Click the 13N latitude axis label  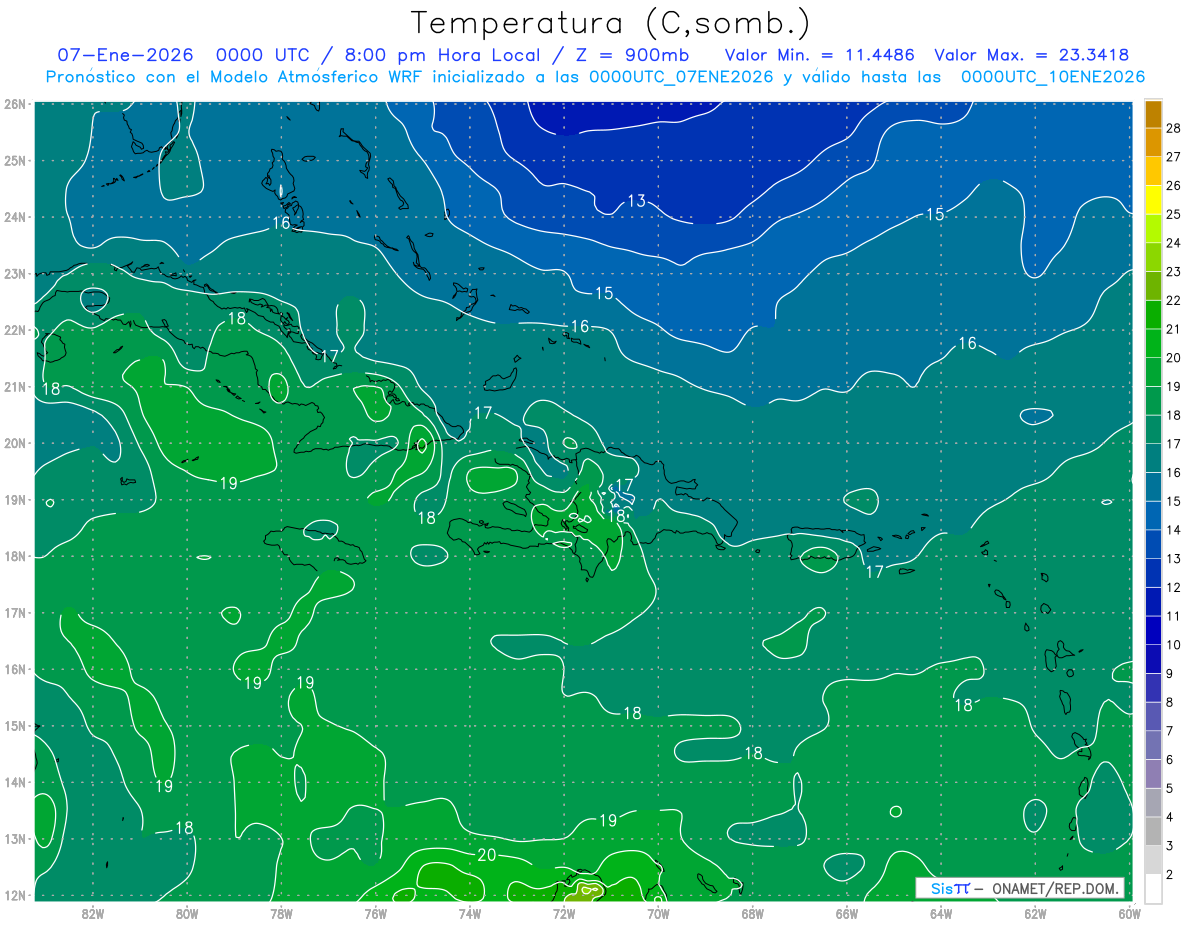click(x=15, y=839)
